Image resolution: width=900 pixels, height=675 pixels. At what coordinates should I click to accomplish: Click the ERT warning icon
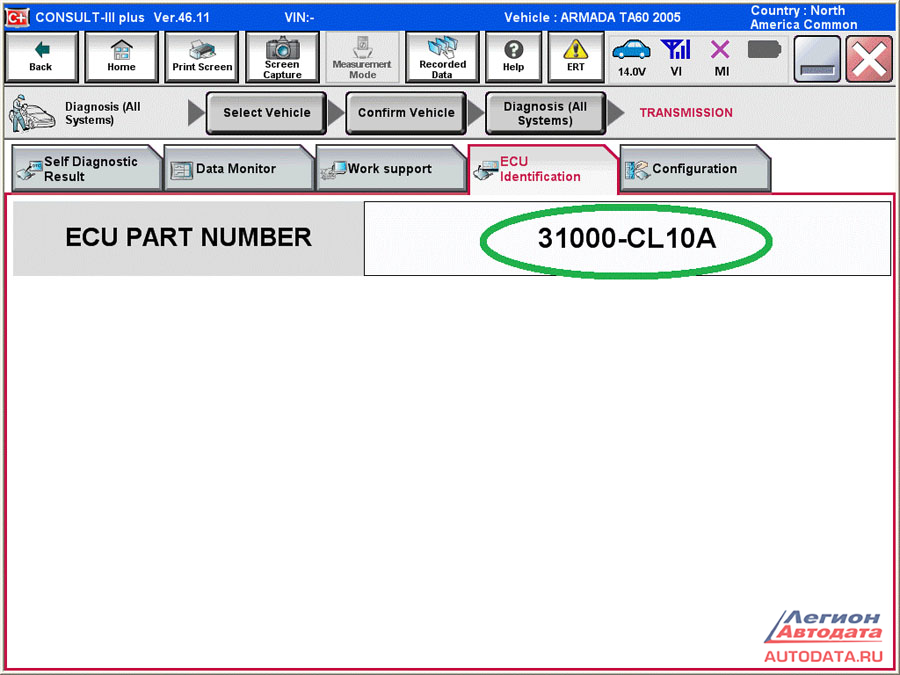tap(576, 57)
